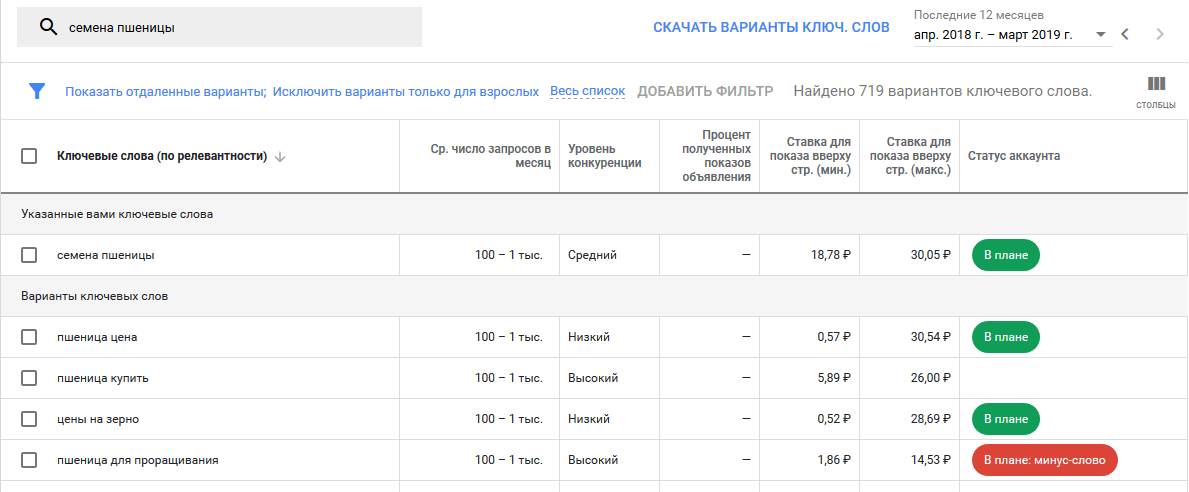Click sort arrow beside keywords header

coord(280,156)
